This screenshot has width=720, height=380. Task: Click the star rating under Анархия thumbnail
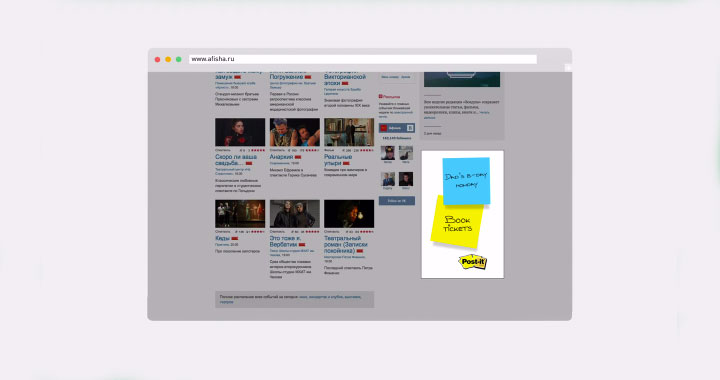[312, 150]
